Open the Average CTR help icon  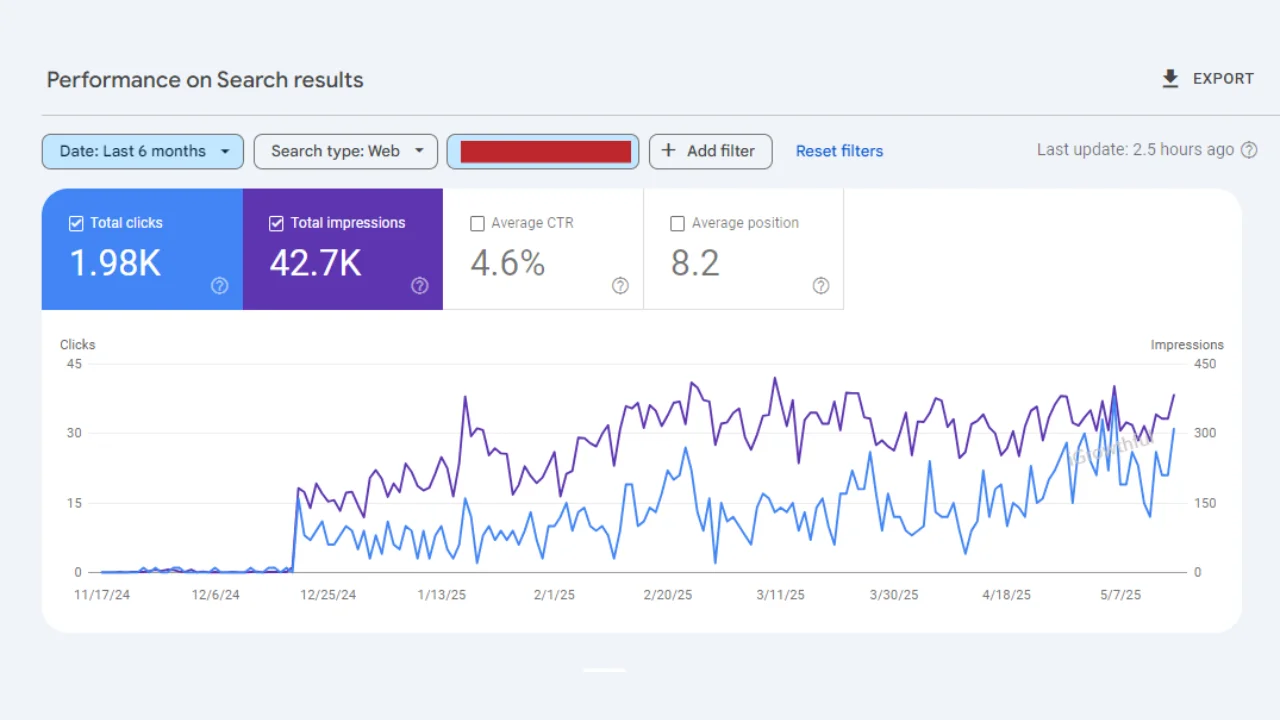[620, 286]
